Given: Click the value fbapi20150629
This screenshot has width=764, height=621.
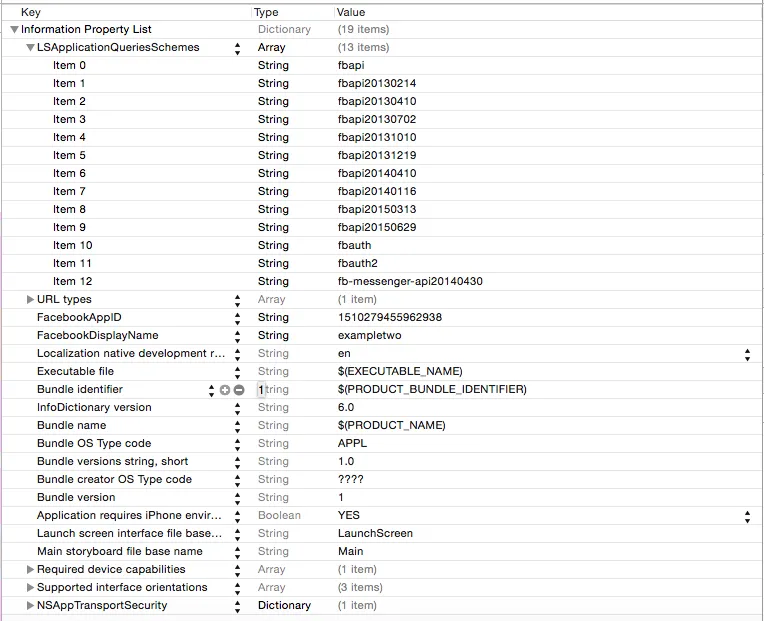Looking at the screenshot, I should click(x=377, y=227).
